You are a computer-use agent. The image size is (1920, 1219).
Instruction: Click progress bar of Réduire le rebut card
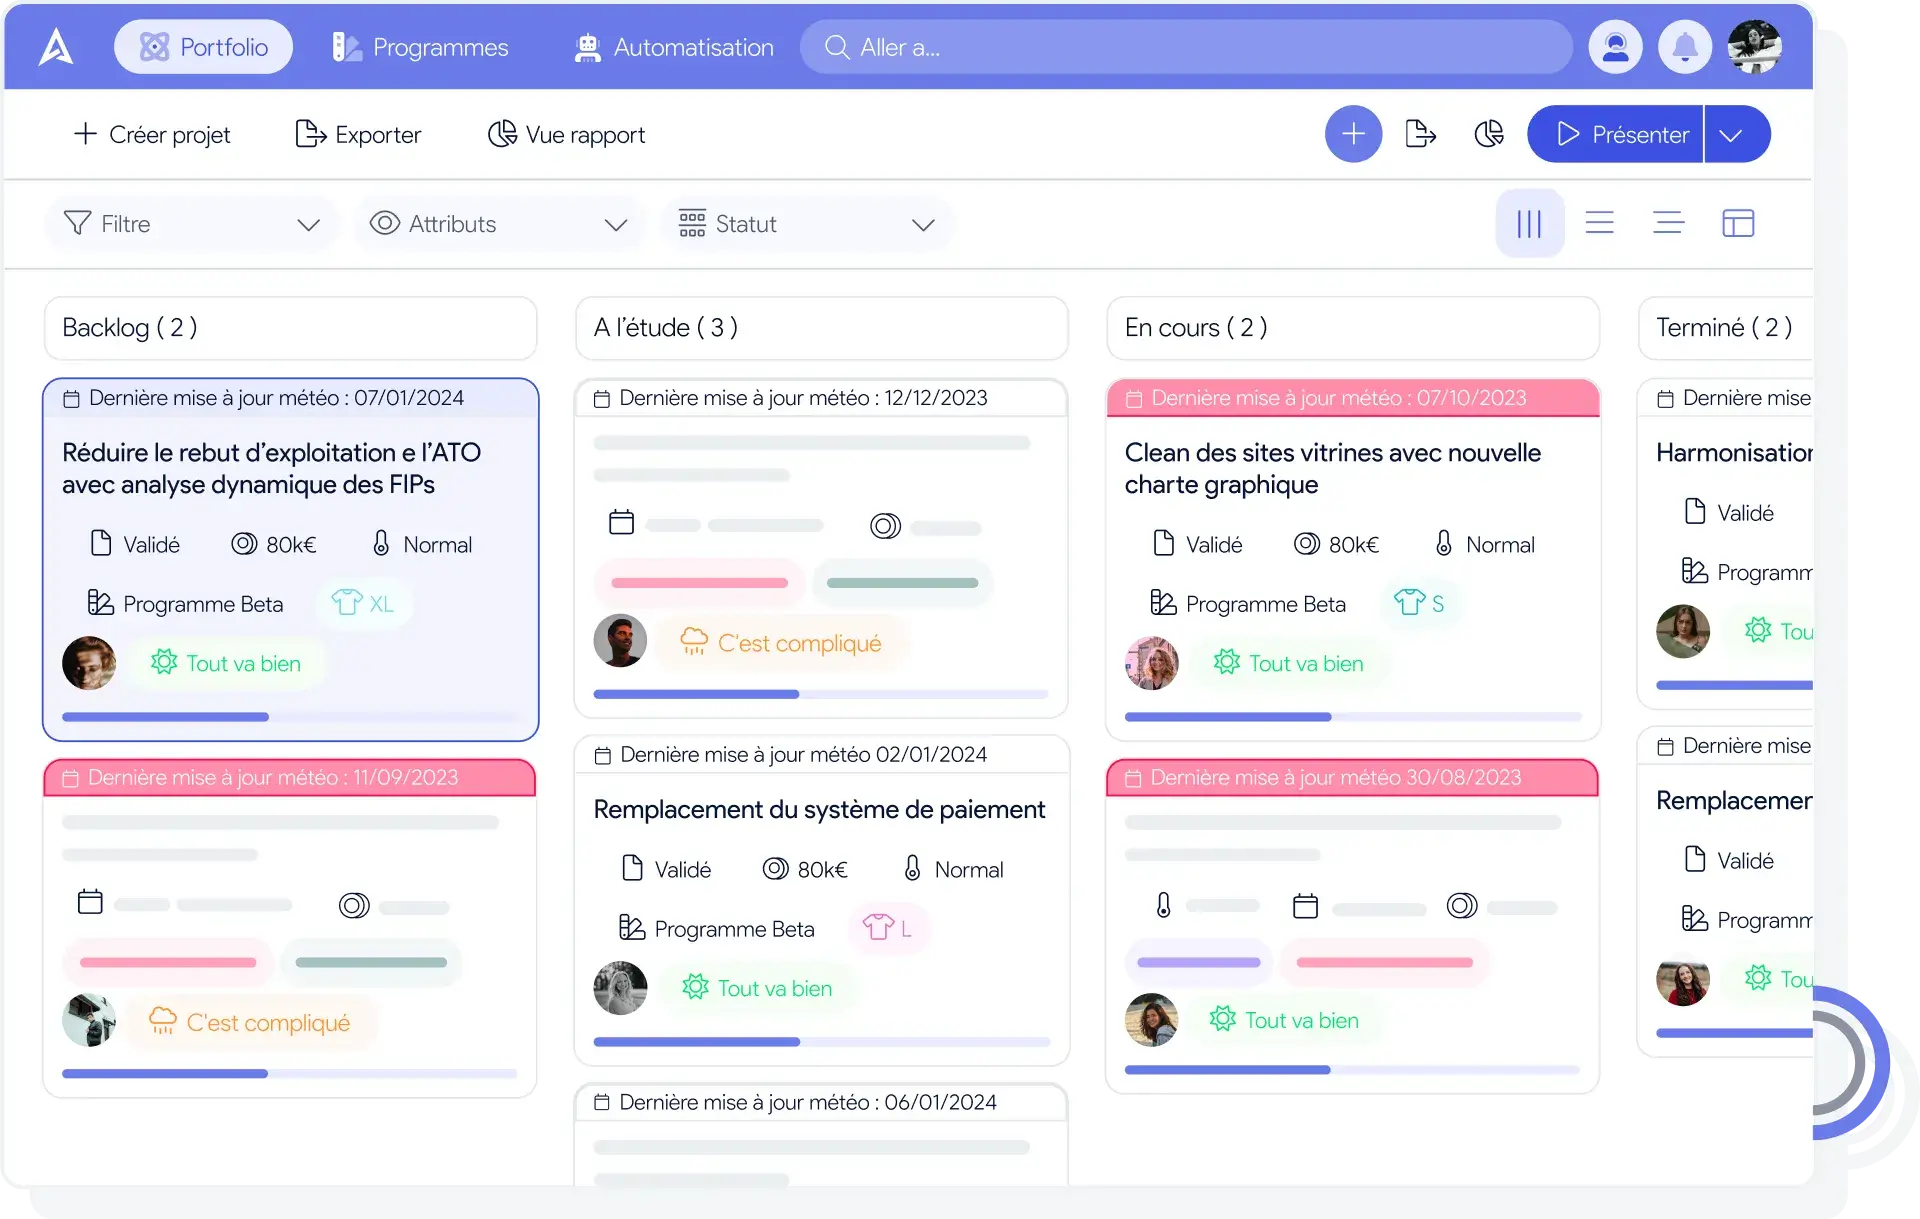(290, 717)
